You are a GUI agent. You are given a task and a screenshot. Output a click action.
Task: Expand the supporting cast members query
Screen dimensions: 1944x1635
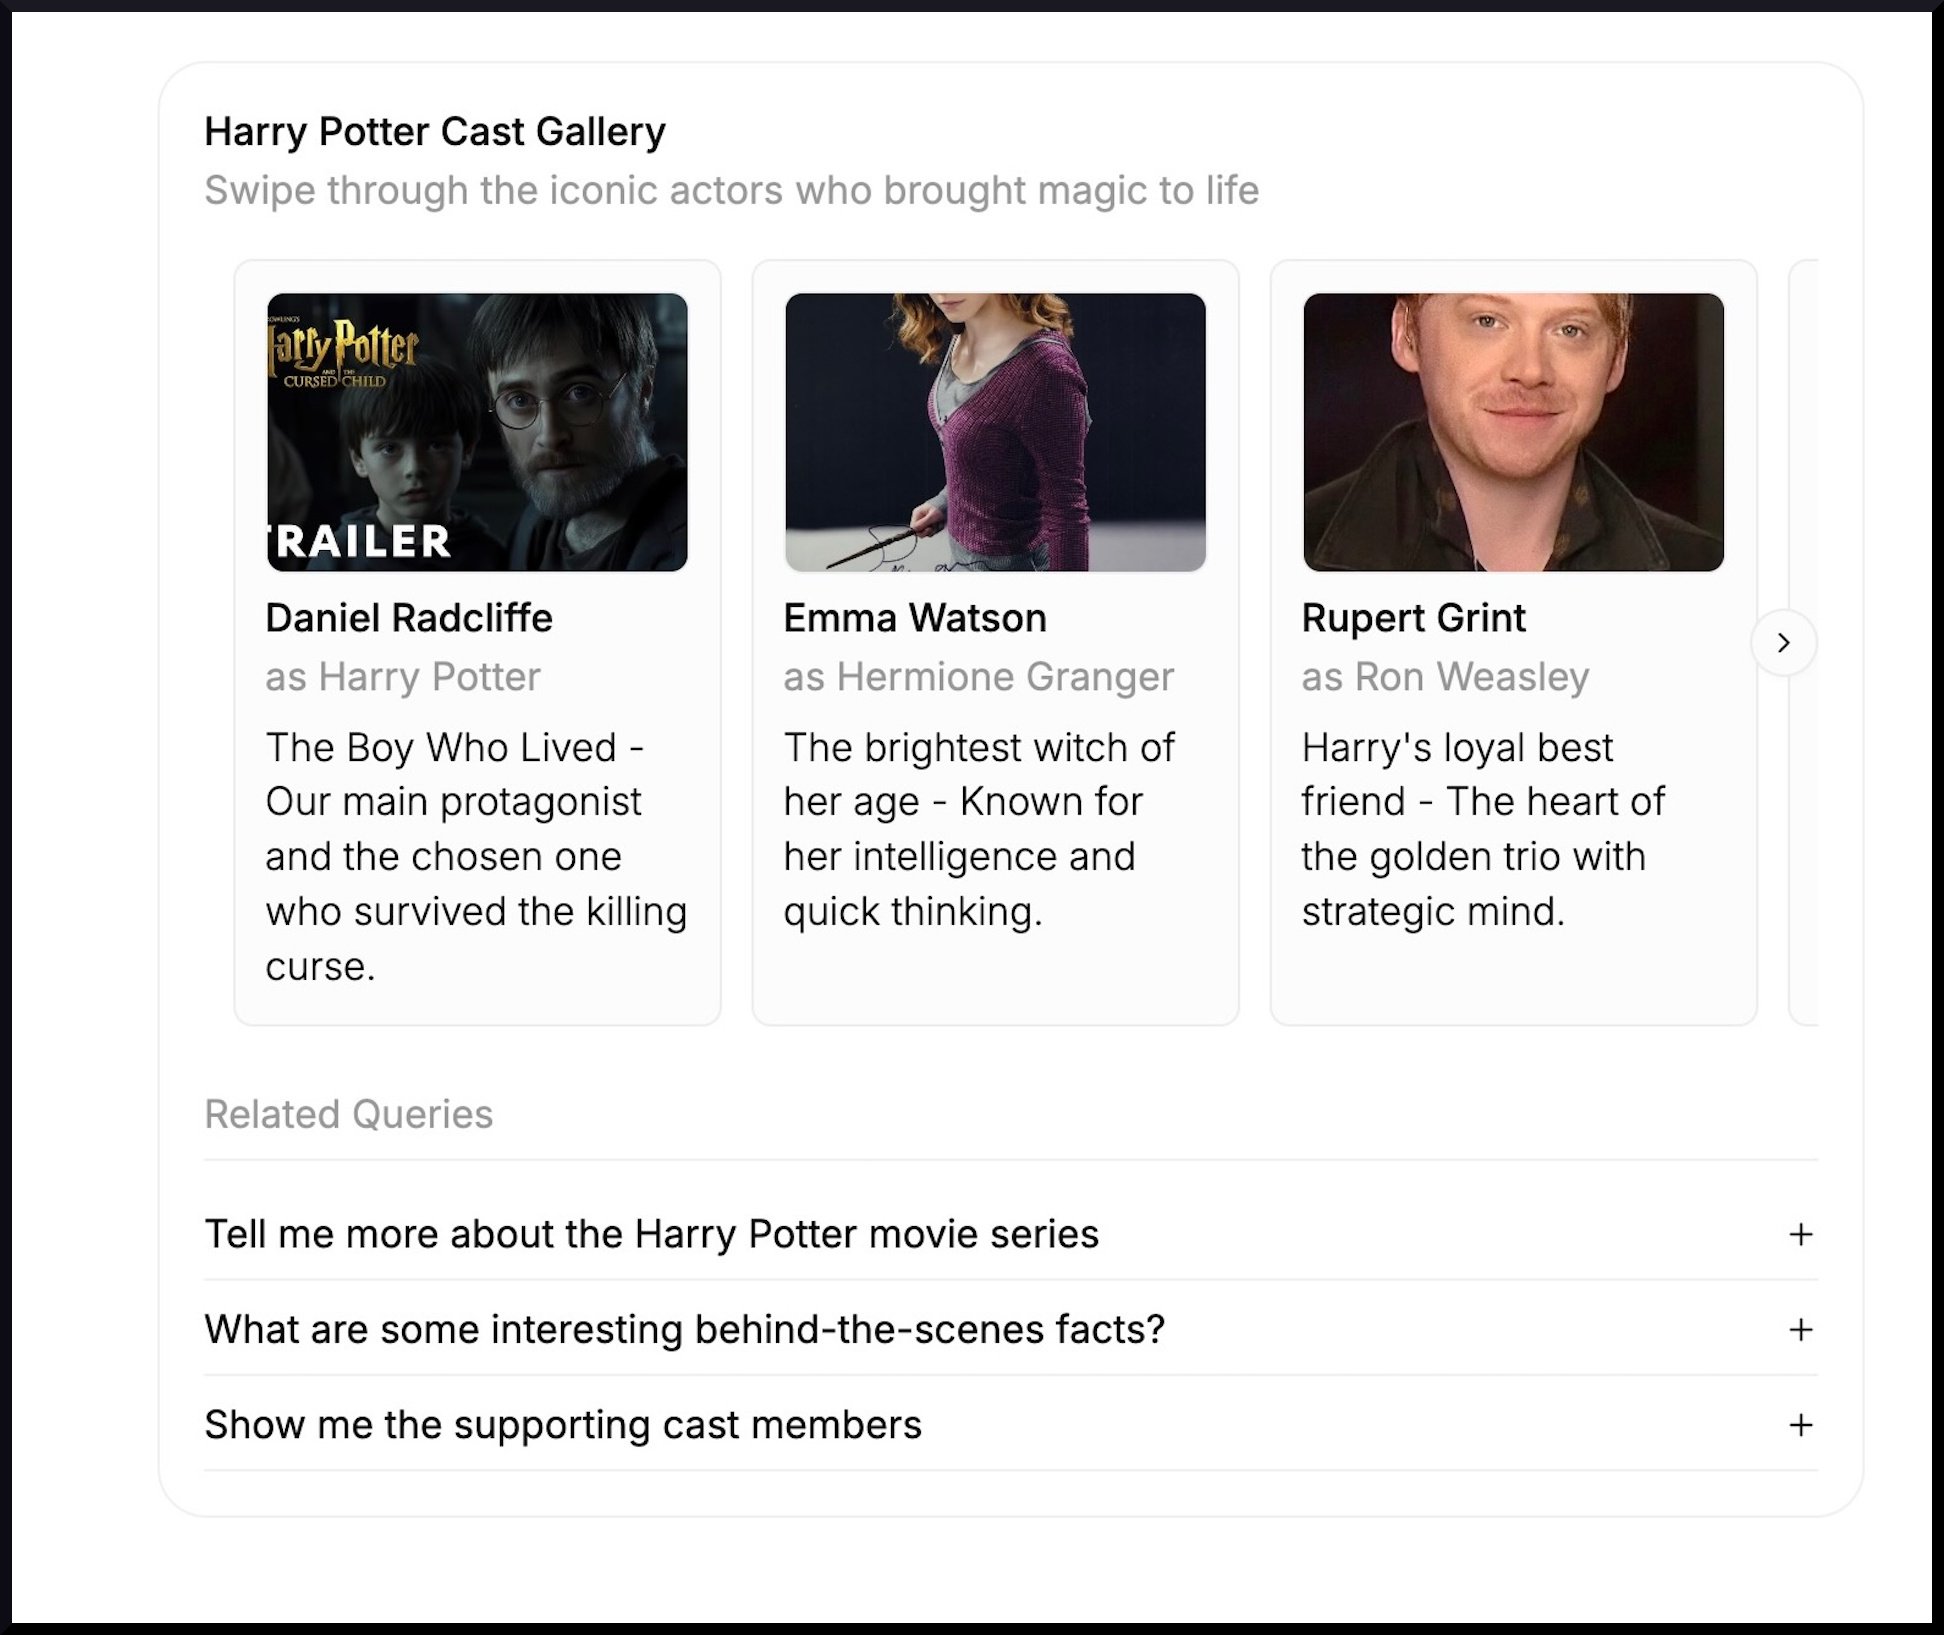pyautogui.click(x=1800, y=1424)
